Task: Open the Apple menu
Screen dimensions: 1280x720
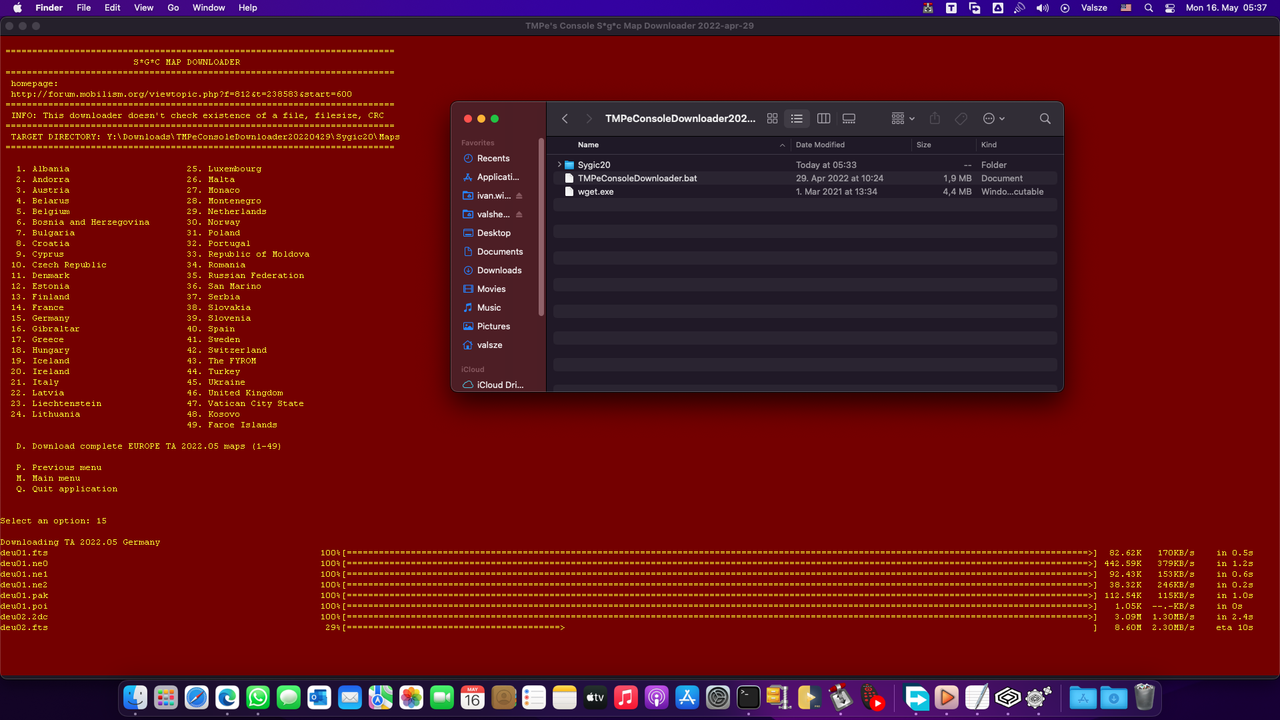Action: coord(17,7)
